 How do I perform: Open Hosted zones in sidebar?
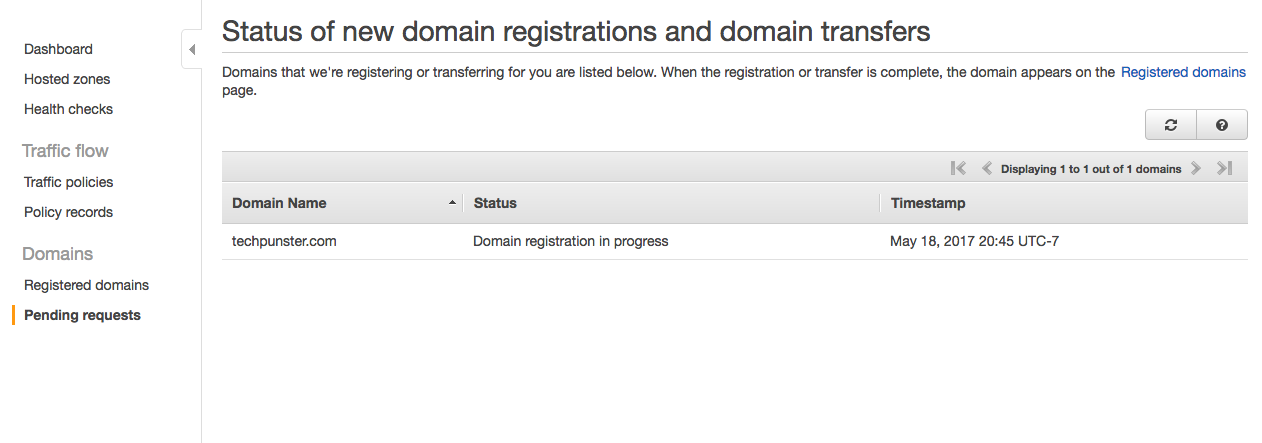[x=67, y=79]
